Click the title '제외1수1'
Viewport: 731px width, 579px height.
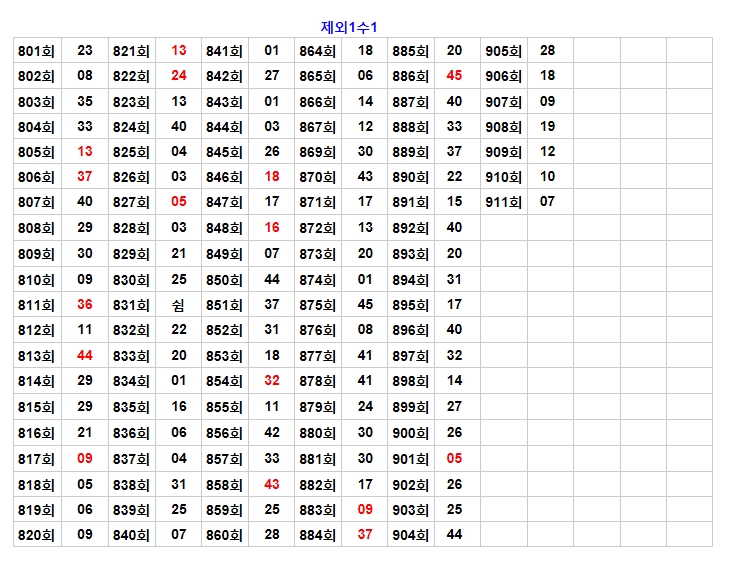click(356, 27)
